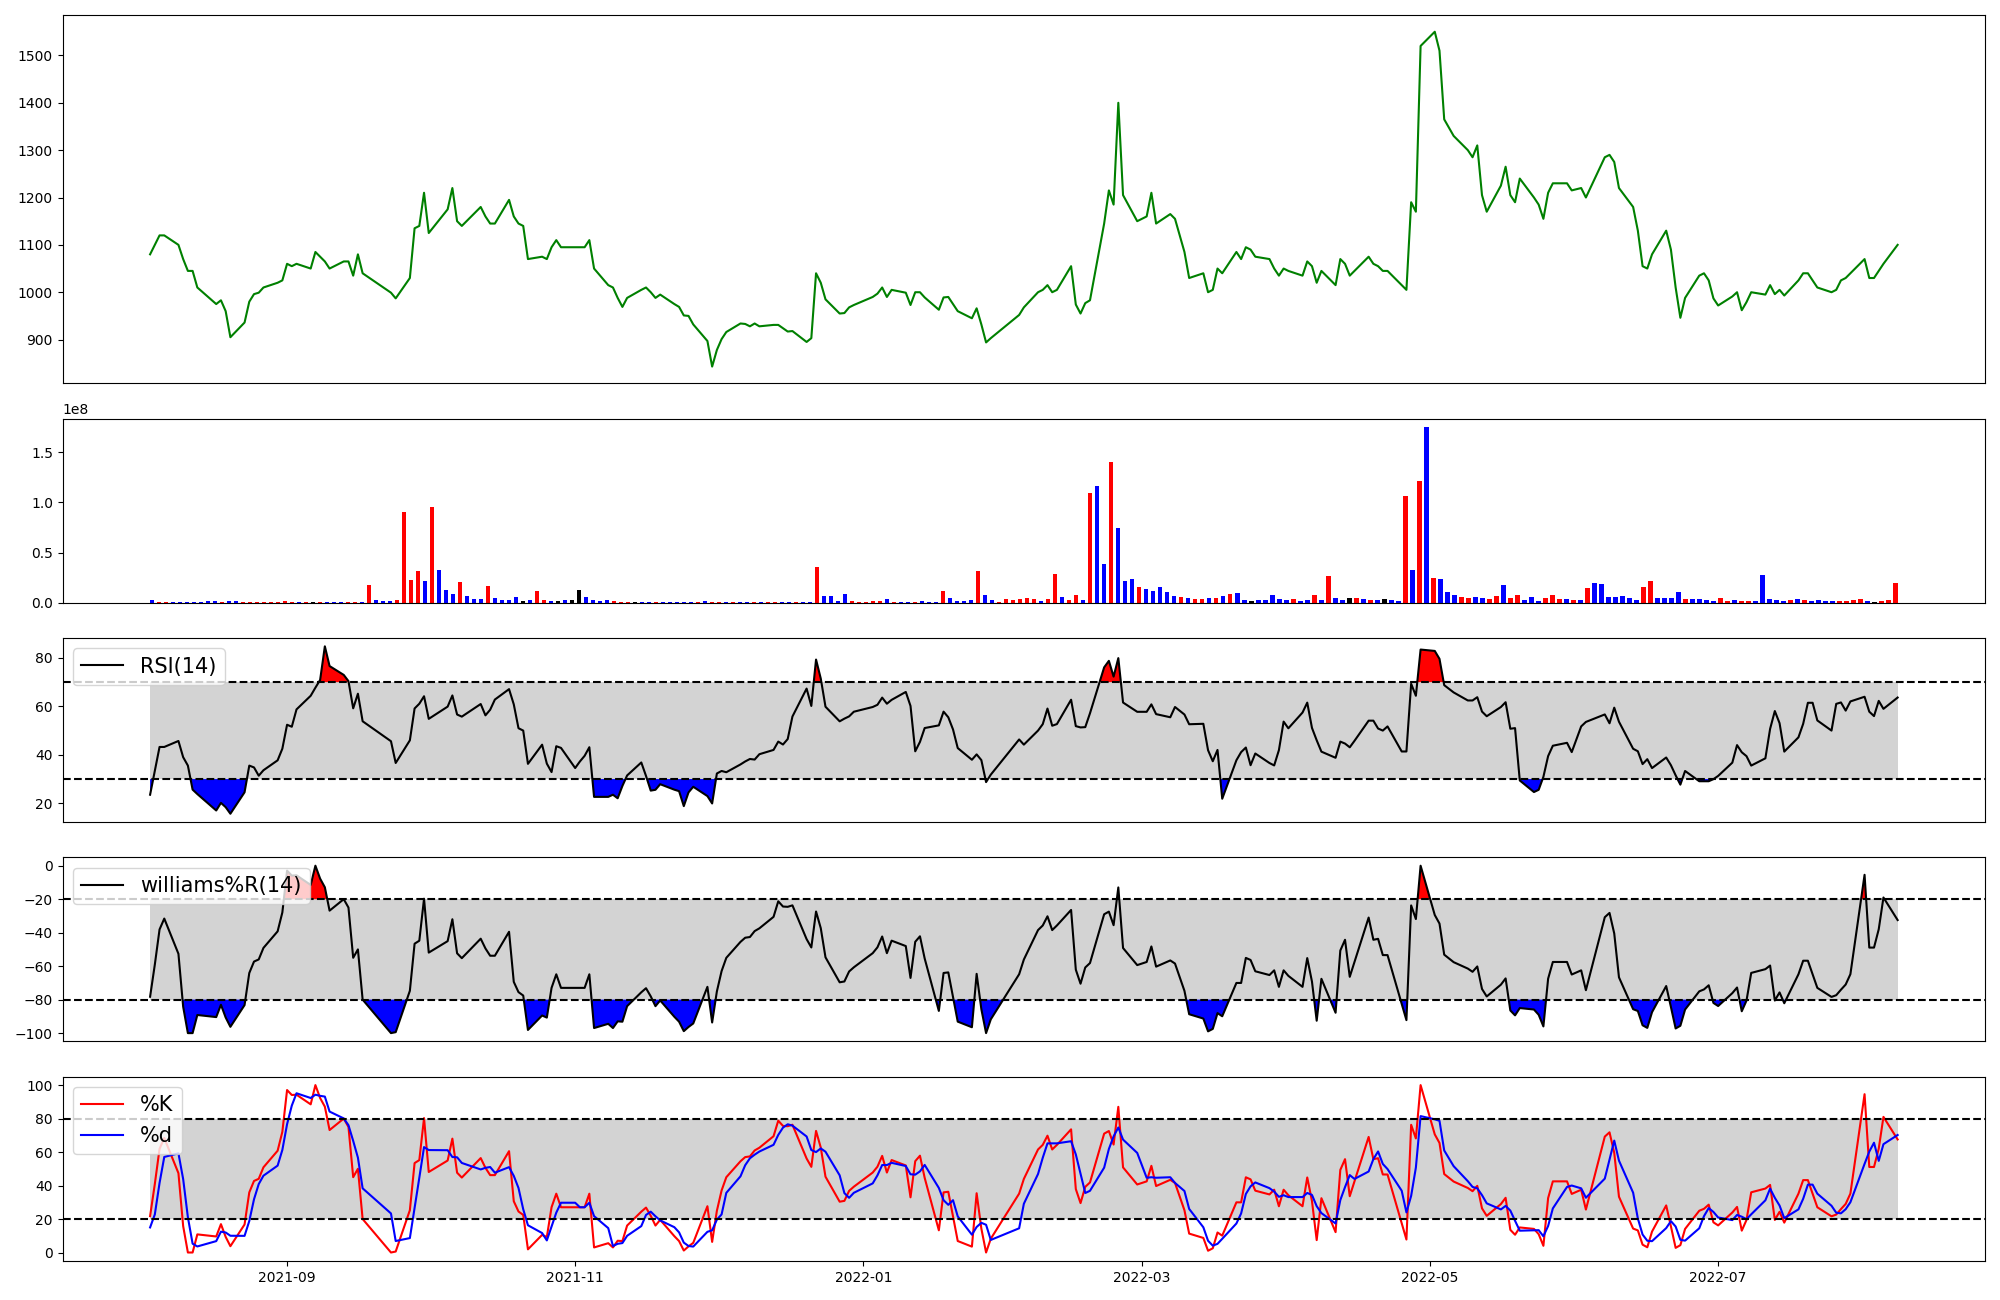Click the blue %d legend line swatch

pos(102,1135)
